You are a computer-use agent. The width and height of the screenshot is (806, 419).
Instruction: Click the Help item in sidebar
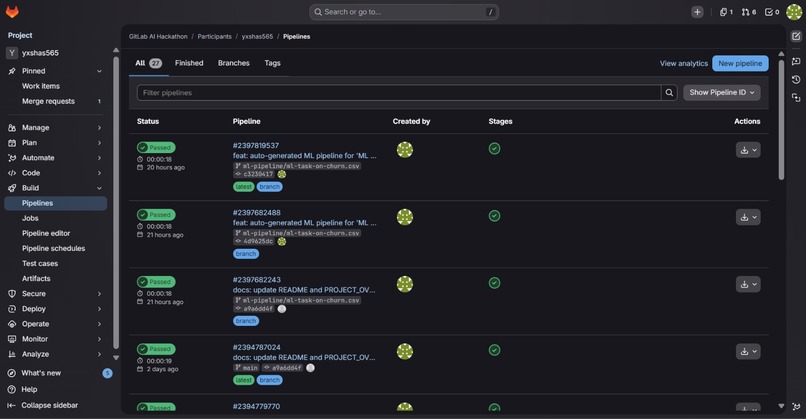coord(29,389)
